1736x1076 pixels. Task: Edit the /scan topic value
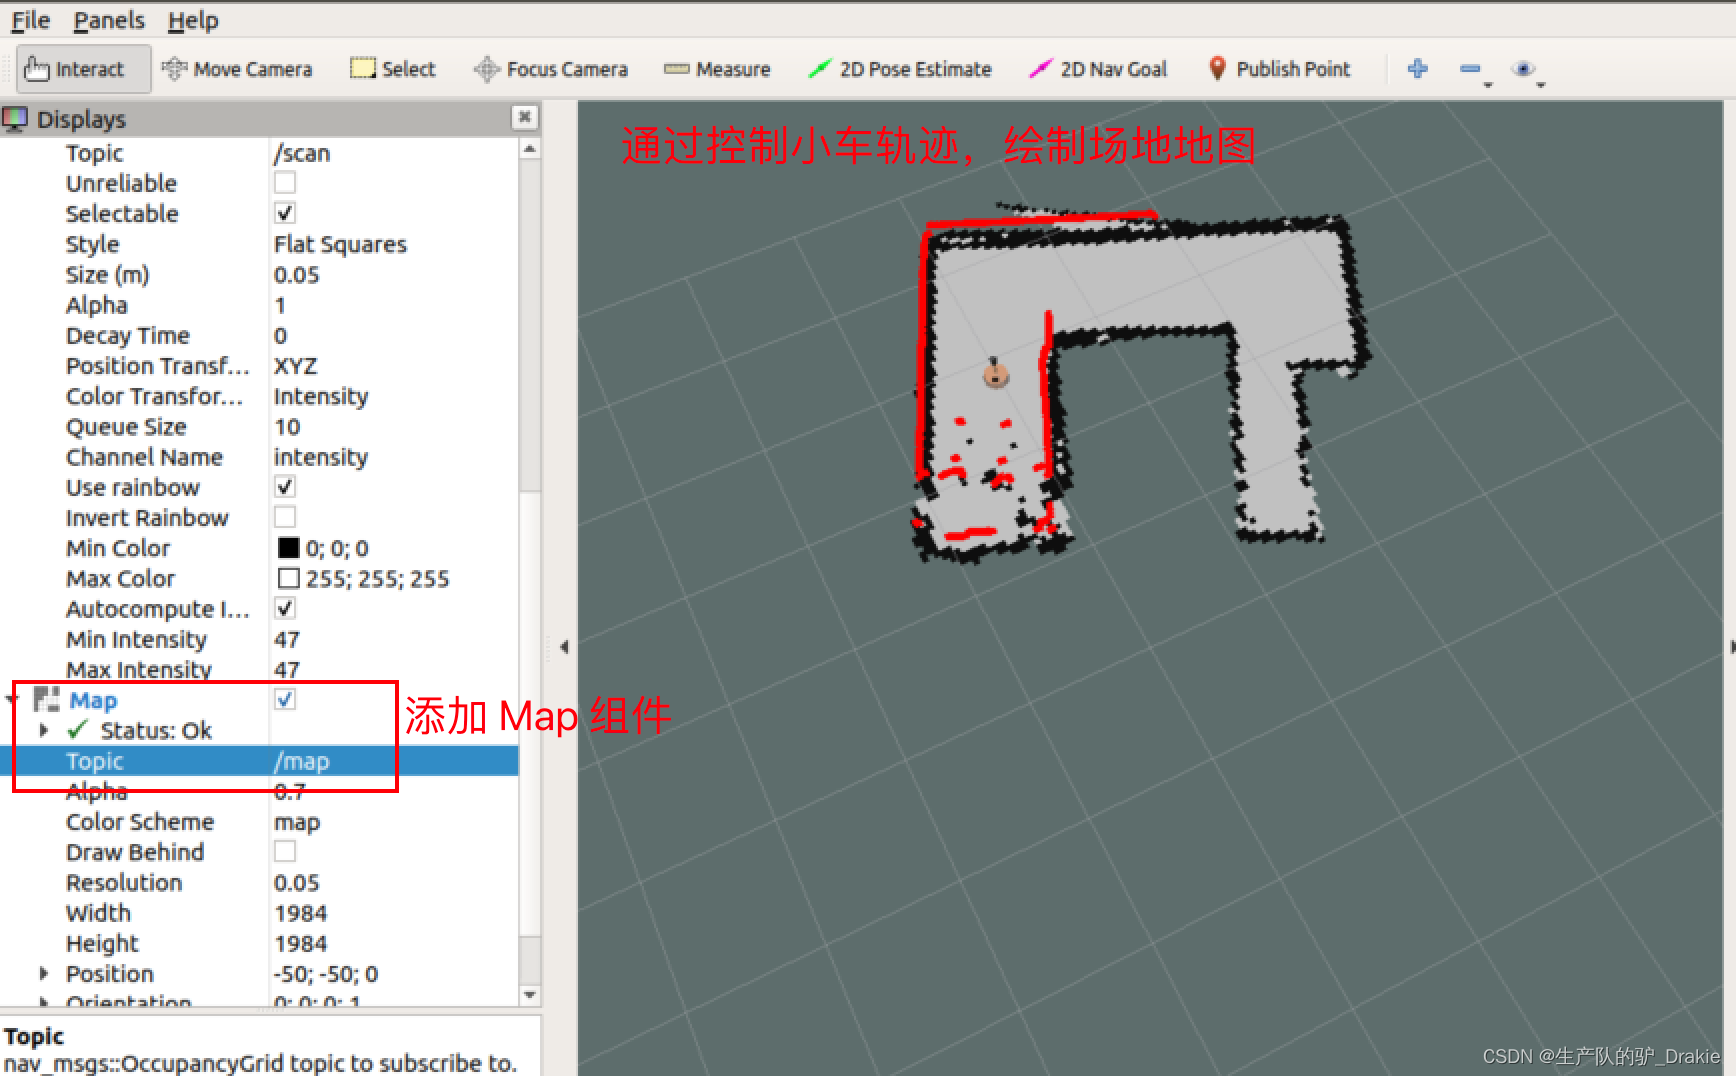pyautogui.click(x=394, y=153)
